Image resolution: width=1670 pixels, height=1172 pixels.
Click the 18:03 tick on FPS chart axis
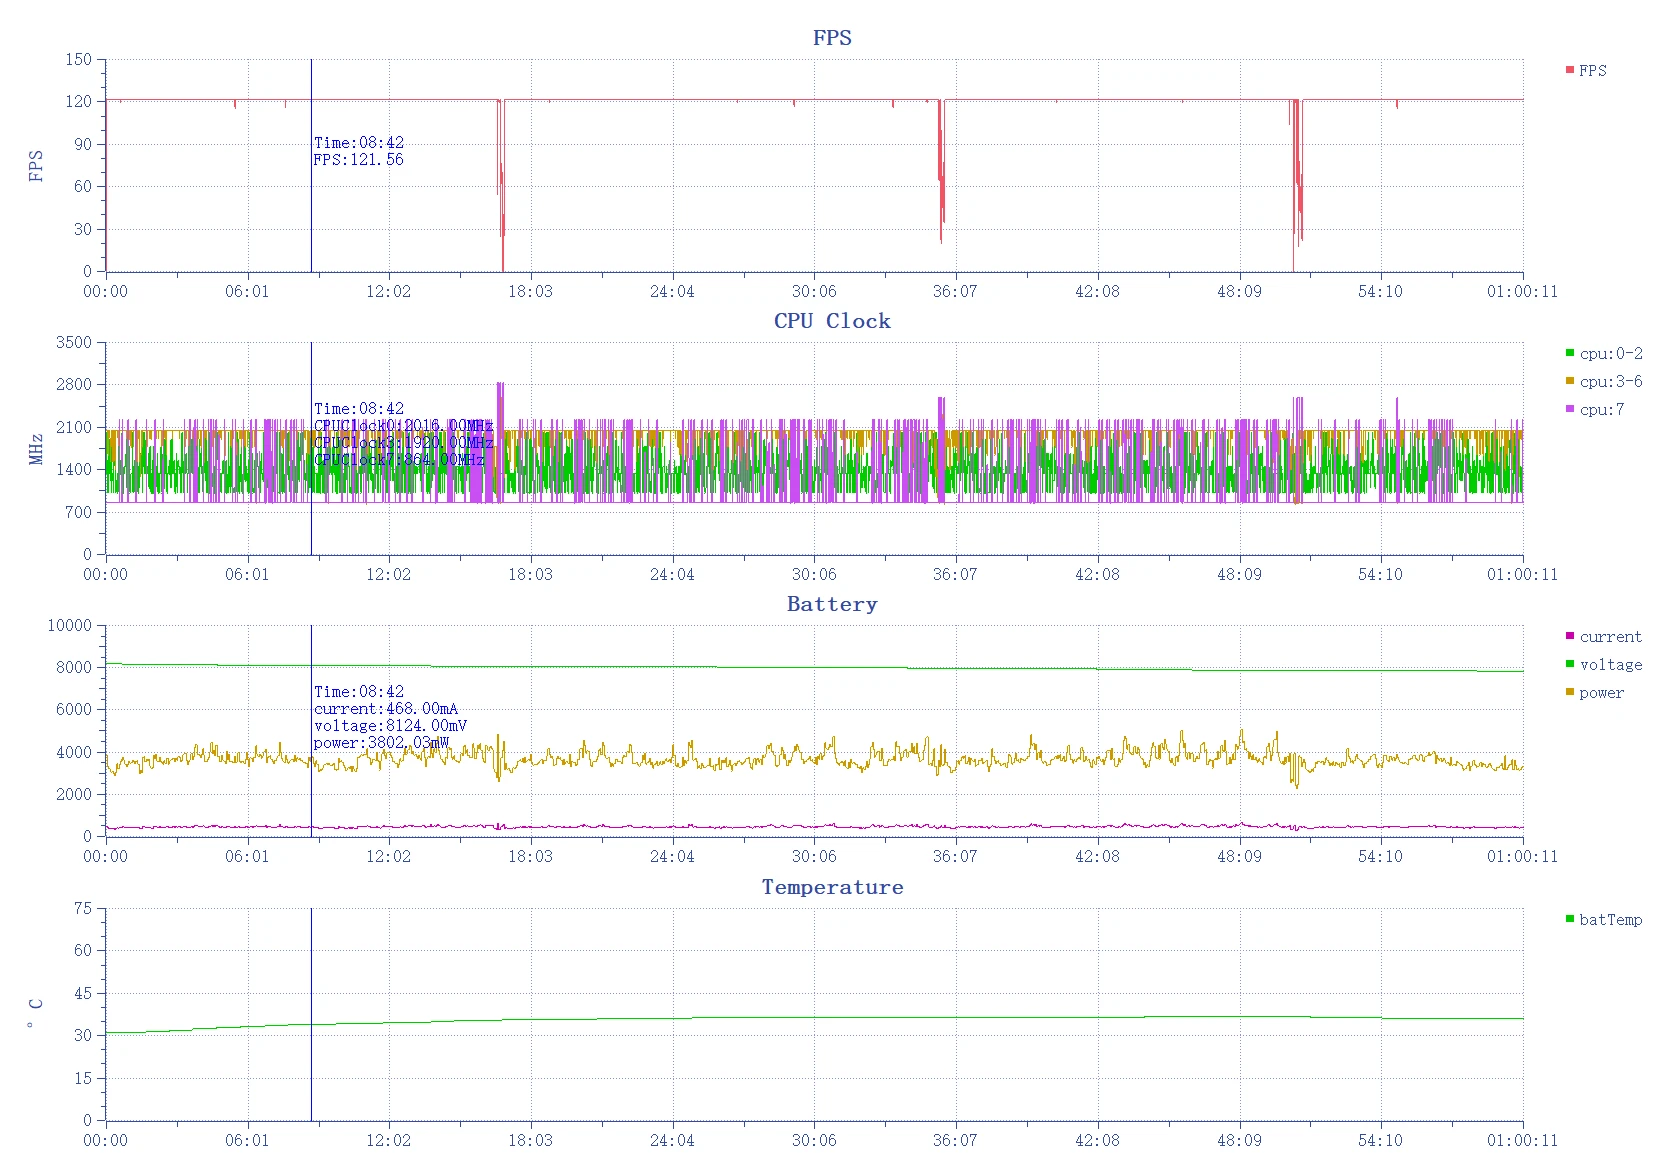[x=530, y=291]
